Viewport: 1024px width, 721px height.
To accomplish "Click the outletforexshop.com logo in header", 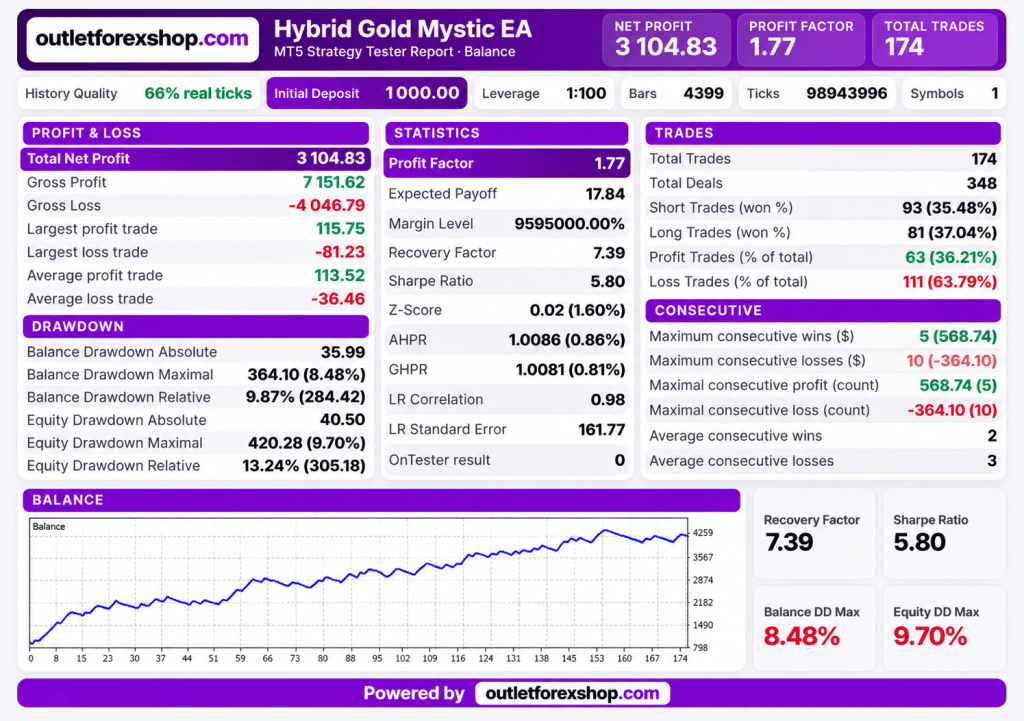I will coord(142,39).
